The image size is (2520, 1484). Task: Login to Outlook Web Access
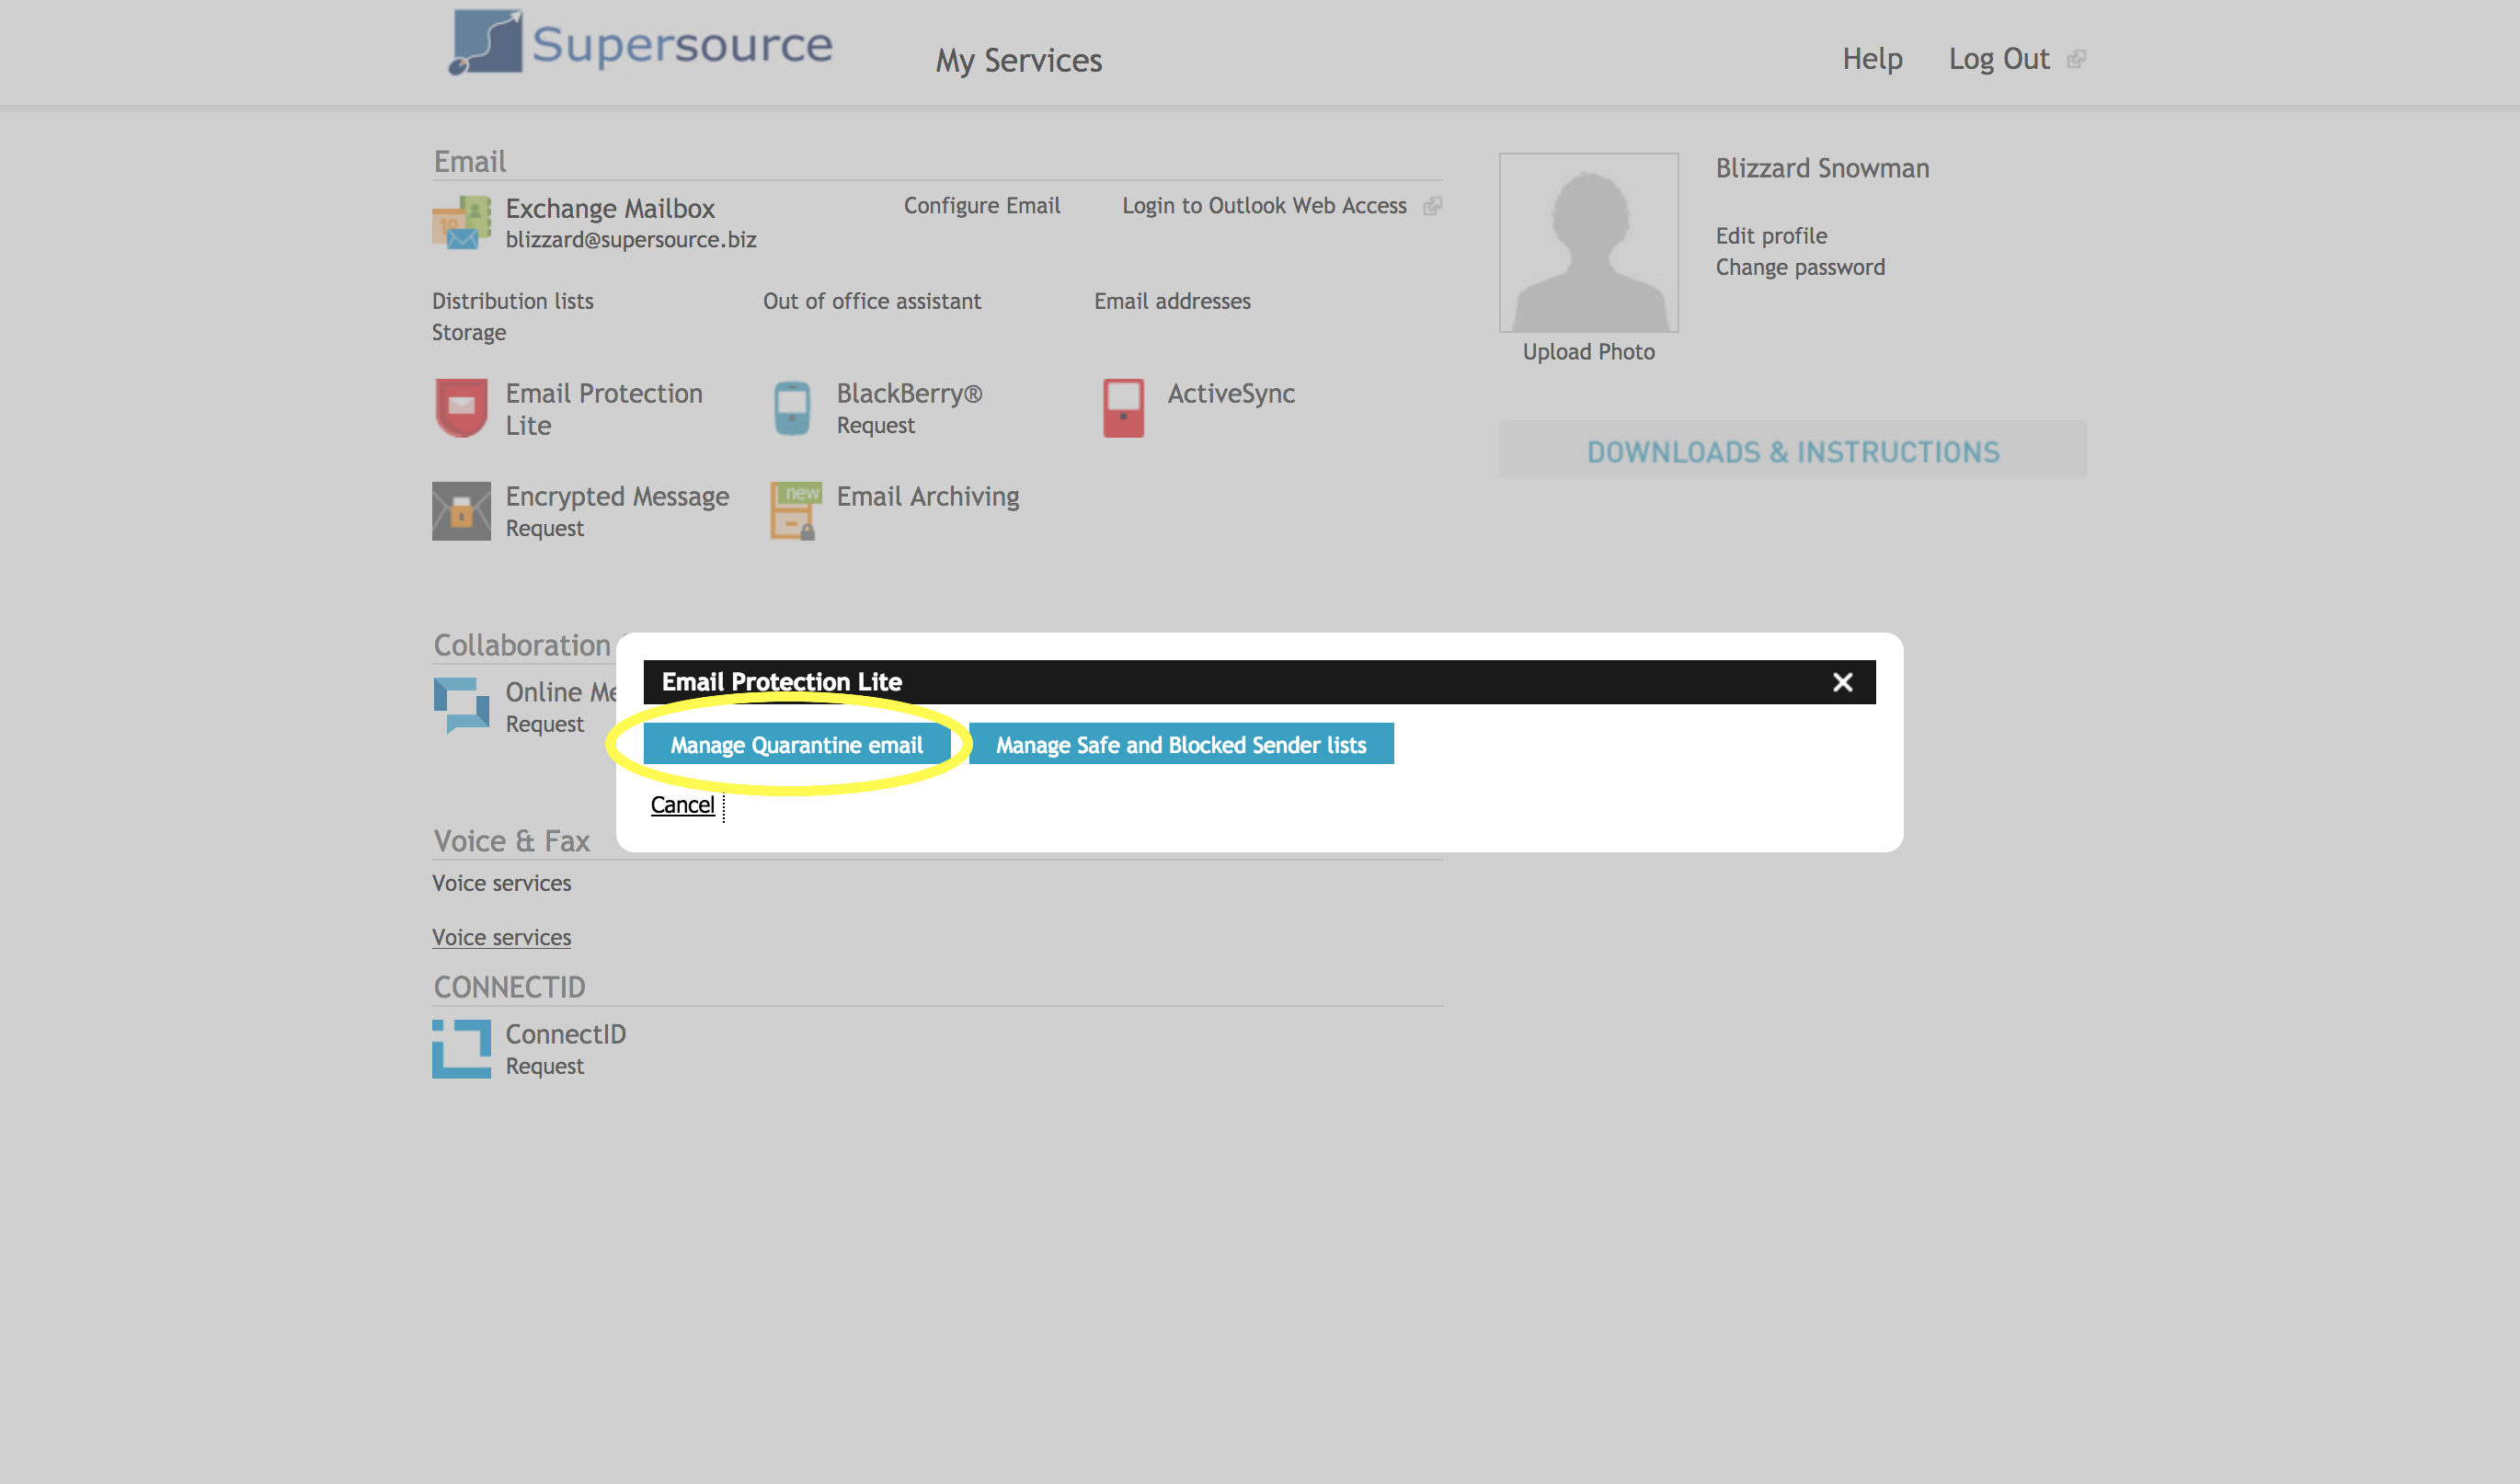(1264, 206)
